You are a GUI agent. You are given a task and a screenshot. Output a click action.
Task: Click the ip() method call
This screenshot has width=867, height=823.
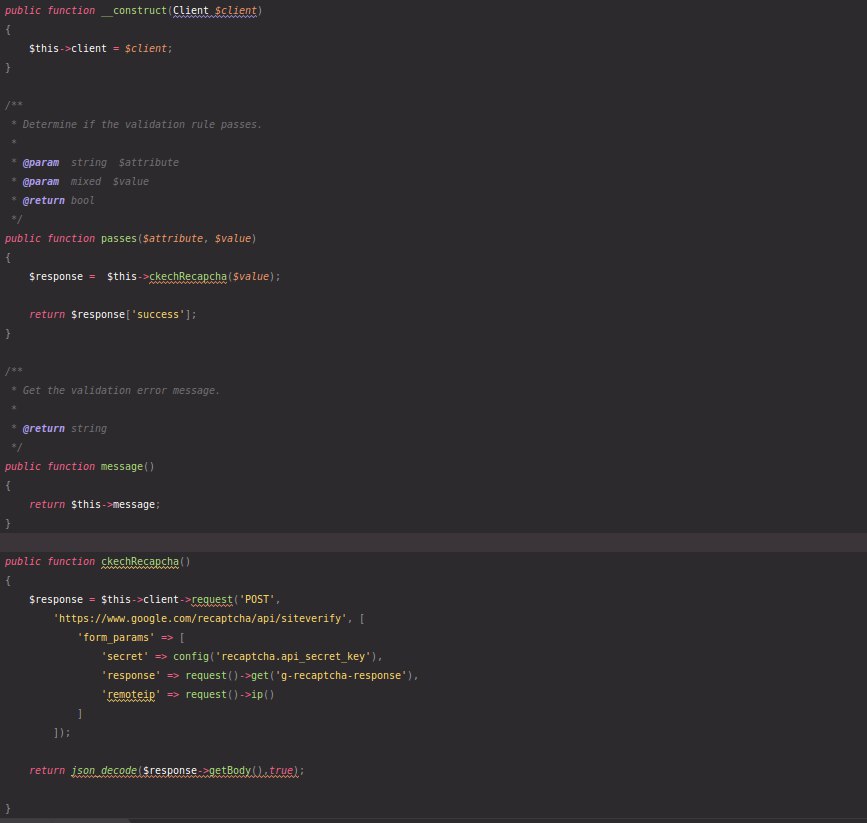263,695
